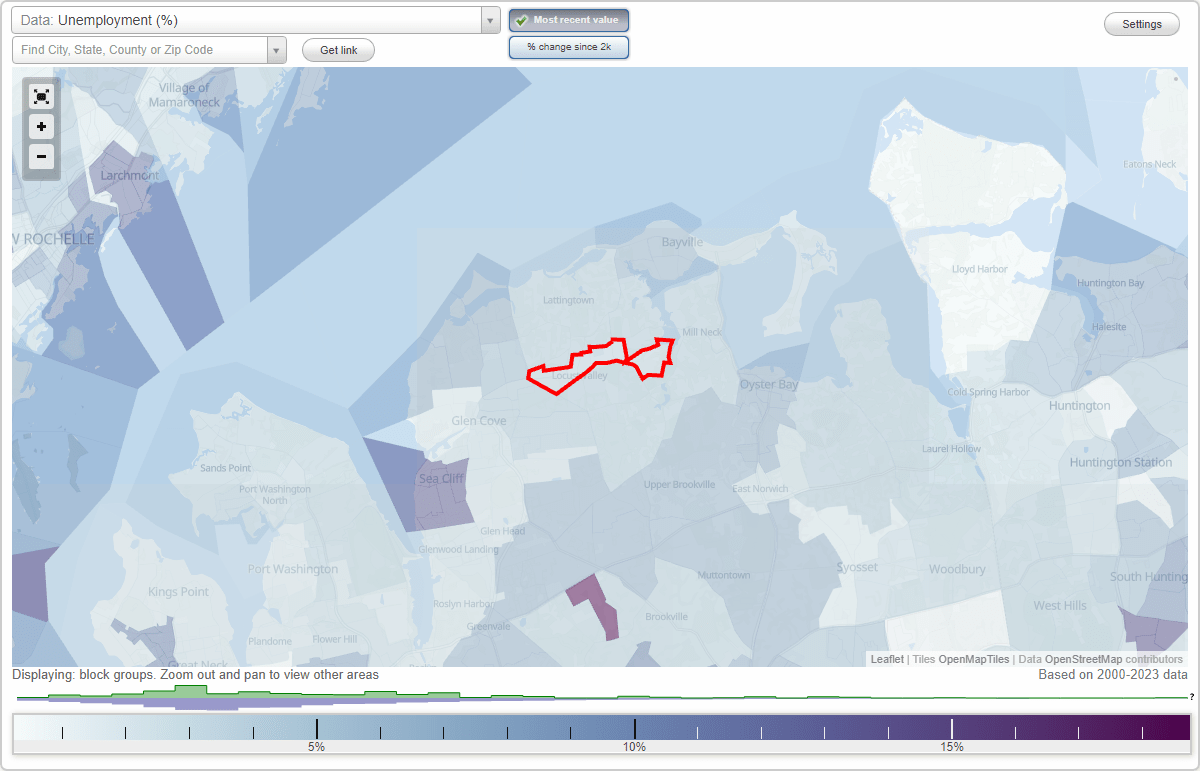Screen dimensions: 1200x771
Task: Enable the '% change since 2k' display
Action: [568, 46]
